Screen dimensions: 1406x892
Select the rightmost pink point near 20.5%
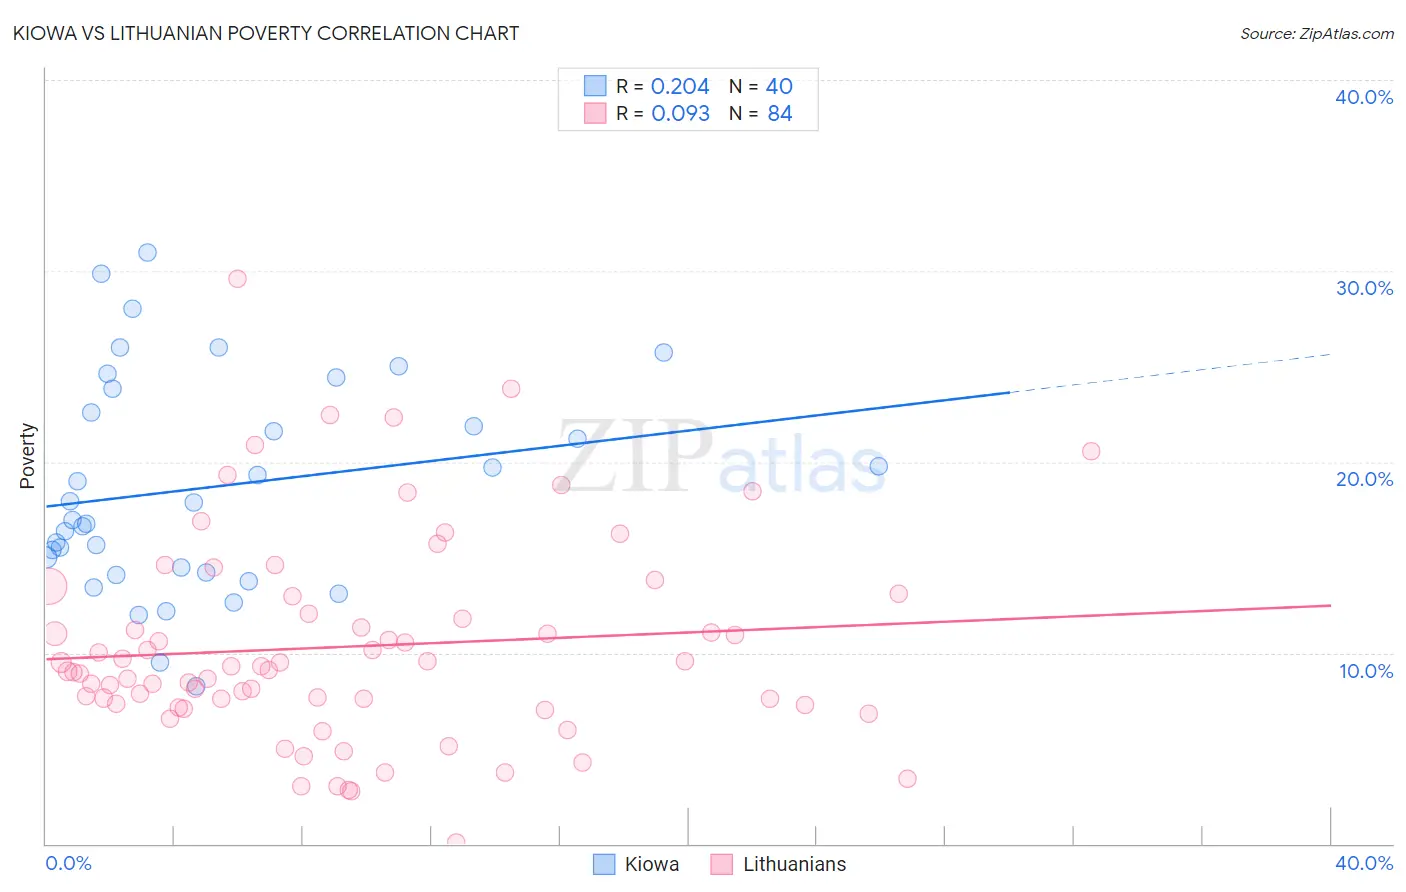coord(1091,451)
